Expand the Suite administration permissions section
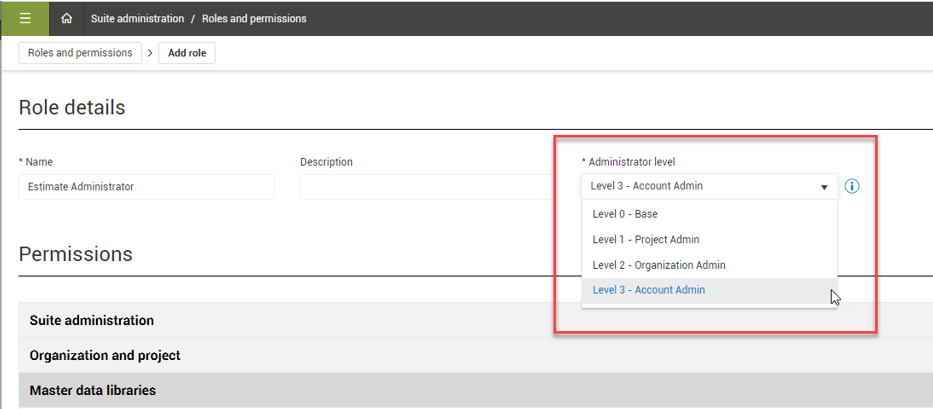933x409 pixels. tap(92, 320)
